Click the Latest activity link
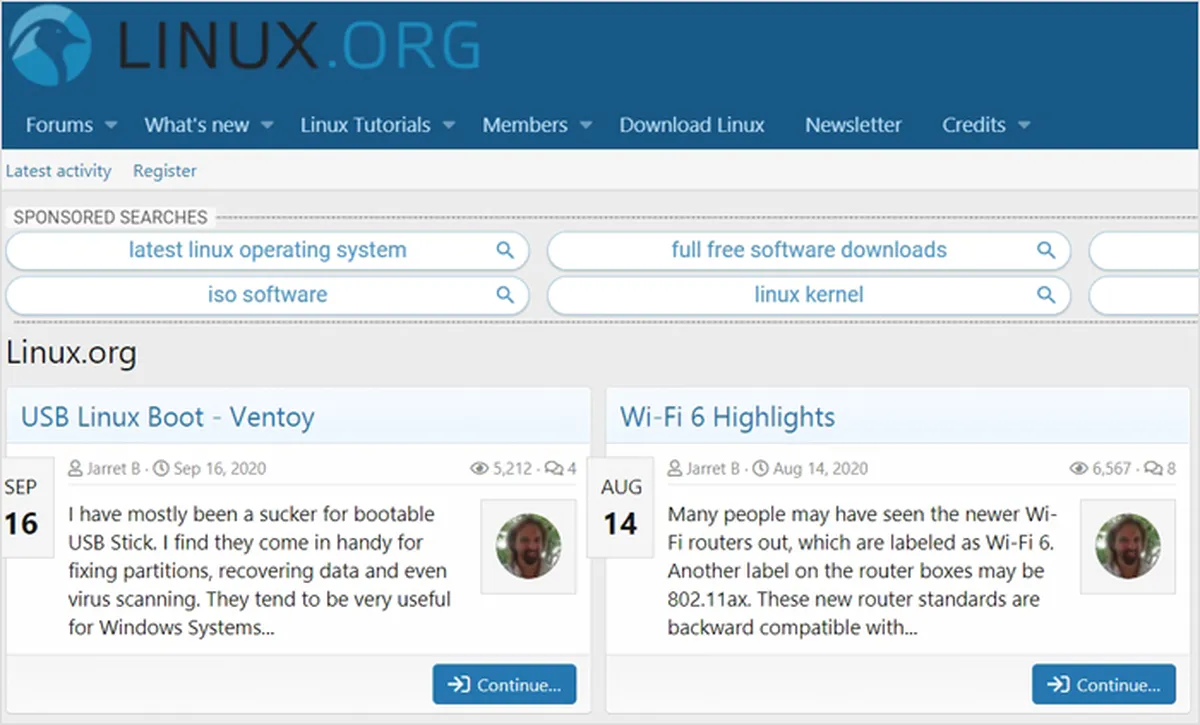This screenshot has width=1200, height=725. 58,171
